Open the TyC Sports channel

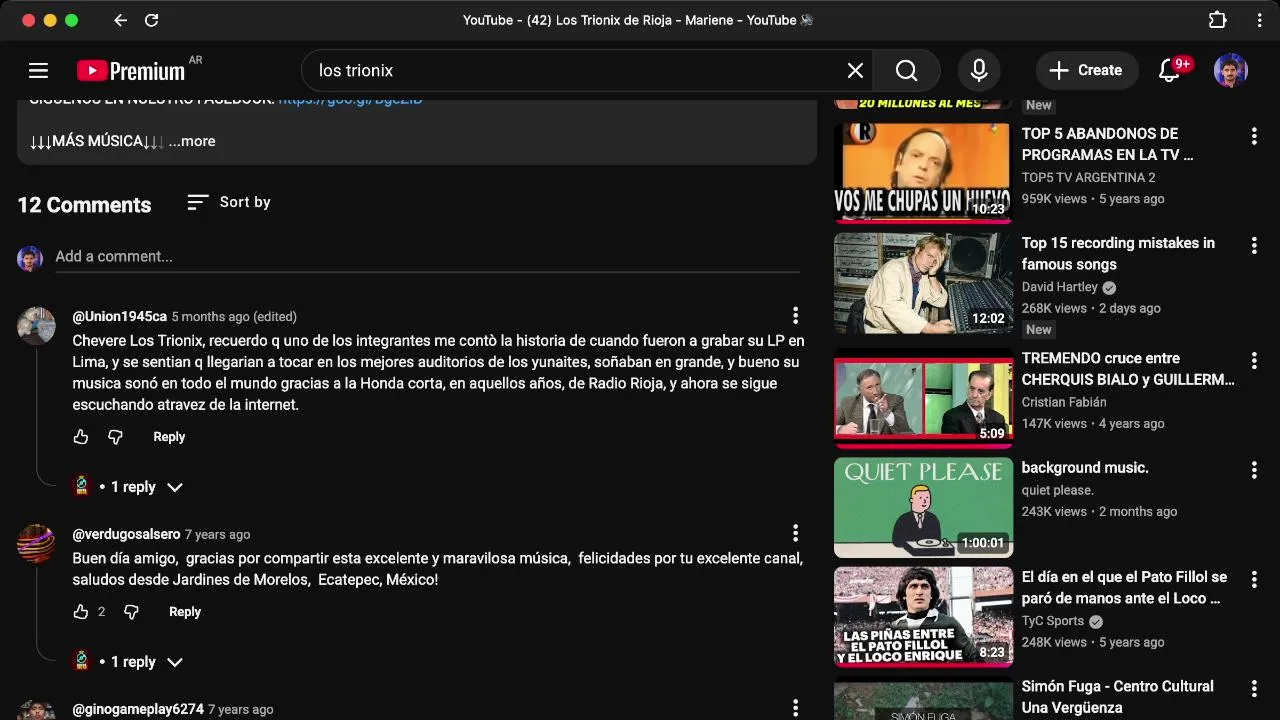(x=1052, y=621)
